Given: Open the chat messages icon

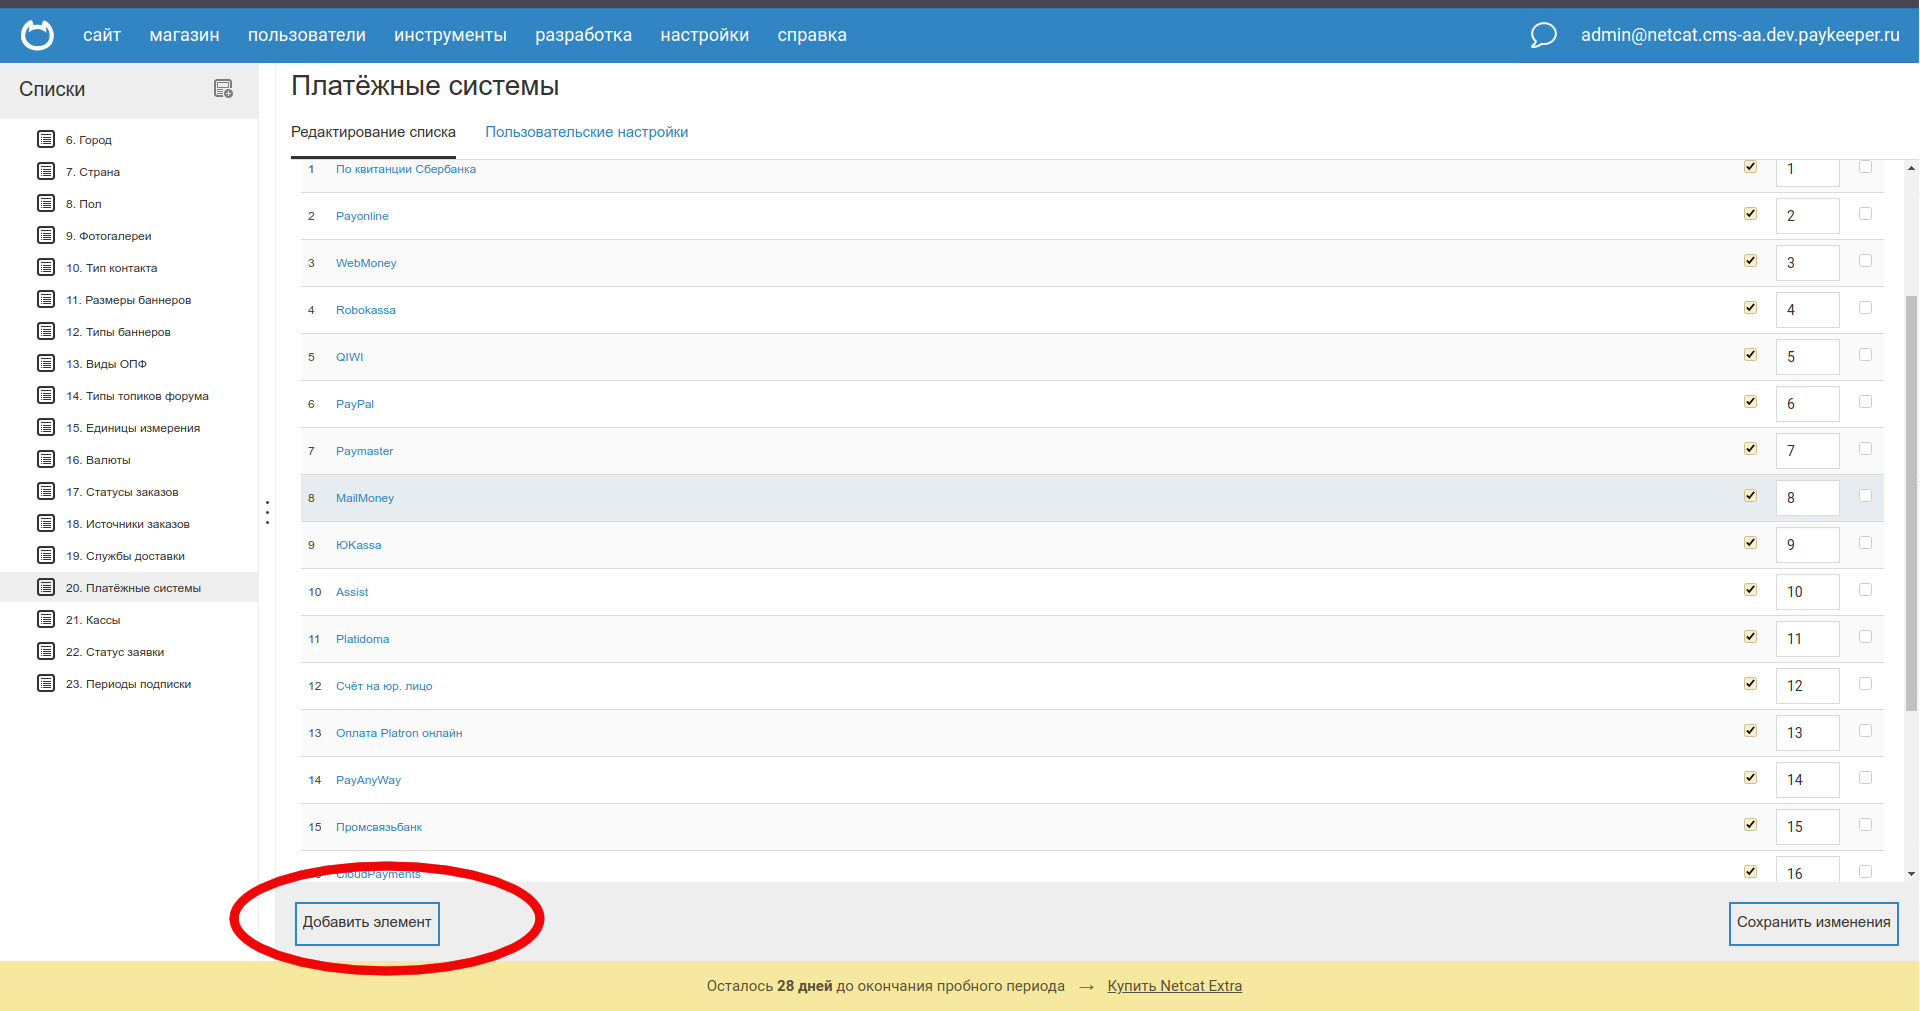Looking at the screenshot, I should [x=1543, y=35].
